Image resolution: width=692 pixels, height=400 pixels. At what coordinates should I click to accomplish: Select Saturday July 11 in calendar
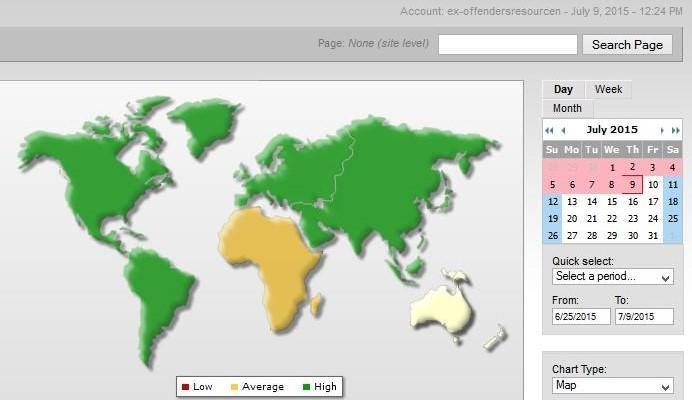point(673,185)
